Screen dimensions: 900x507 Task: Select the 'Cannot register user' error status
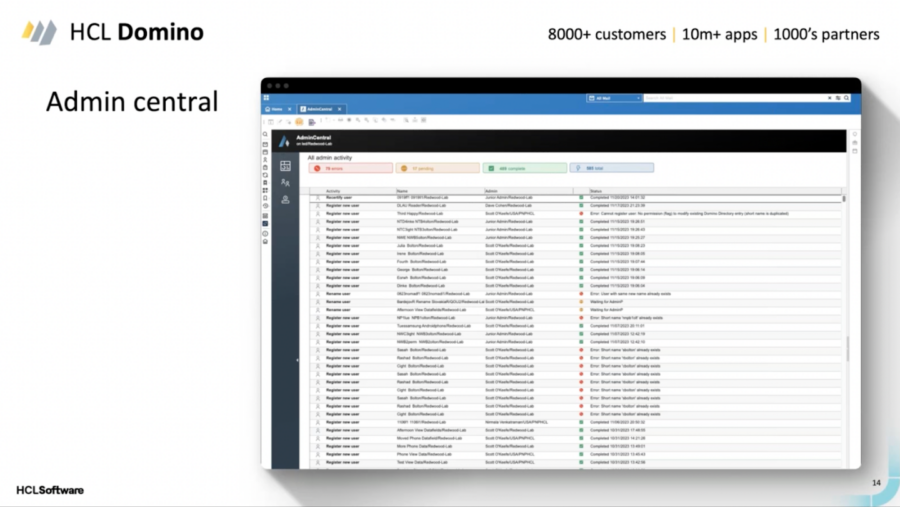[x=689, y=214]
